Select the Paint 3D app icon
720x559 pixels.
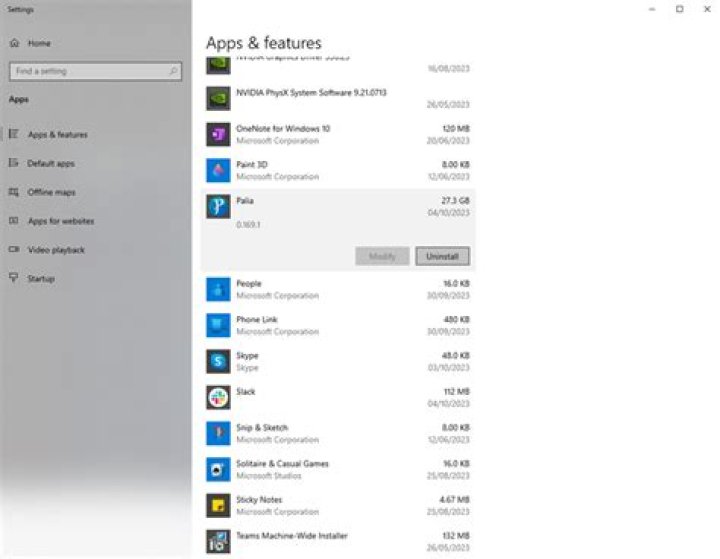pos(218,170)
